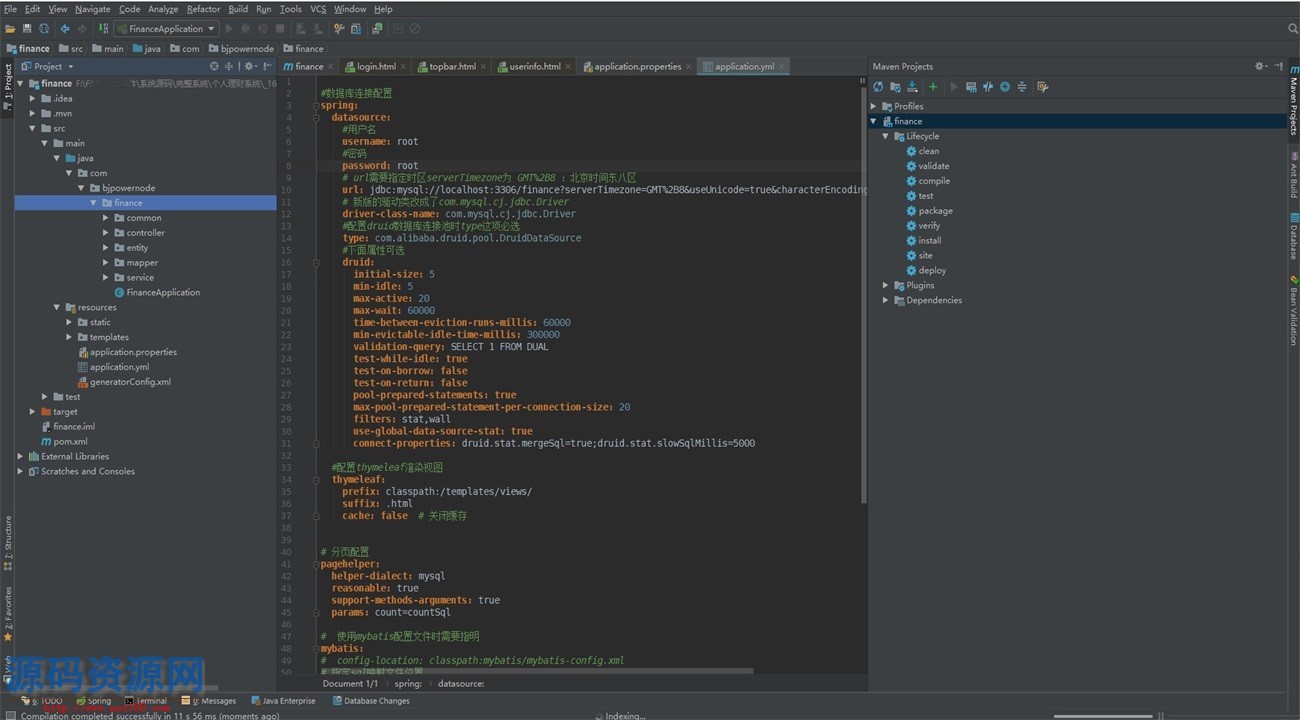The height and width of the screenshot is (720, 1300).
Task: Open the Analyze menu
Action: pos(163,9)
